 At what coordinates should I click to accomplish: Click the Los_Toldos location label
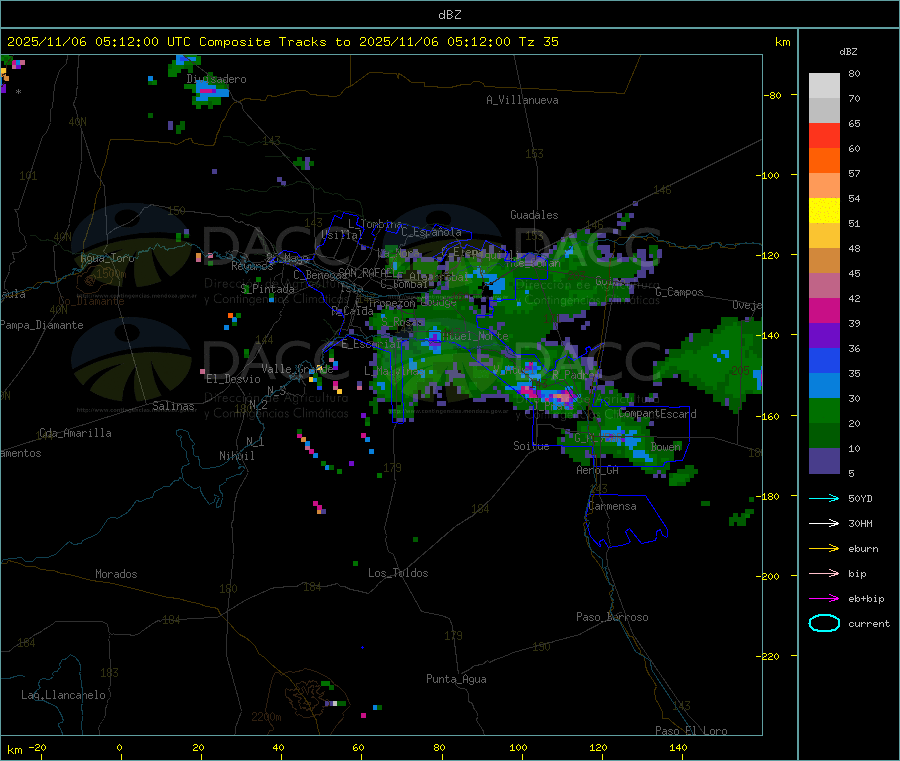click(398, 573)
